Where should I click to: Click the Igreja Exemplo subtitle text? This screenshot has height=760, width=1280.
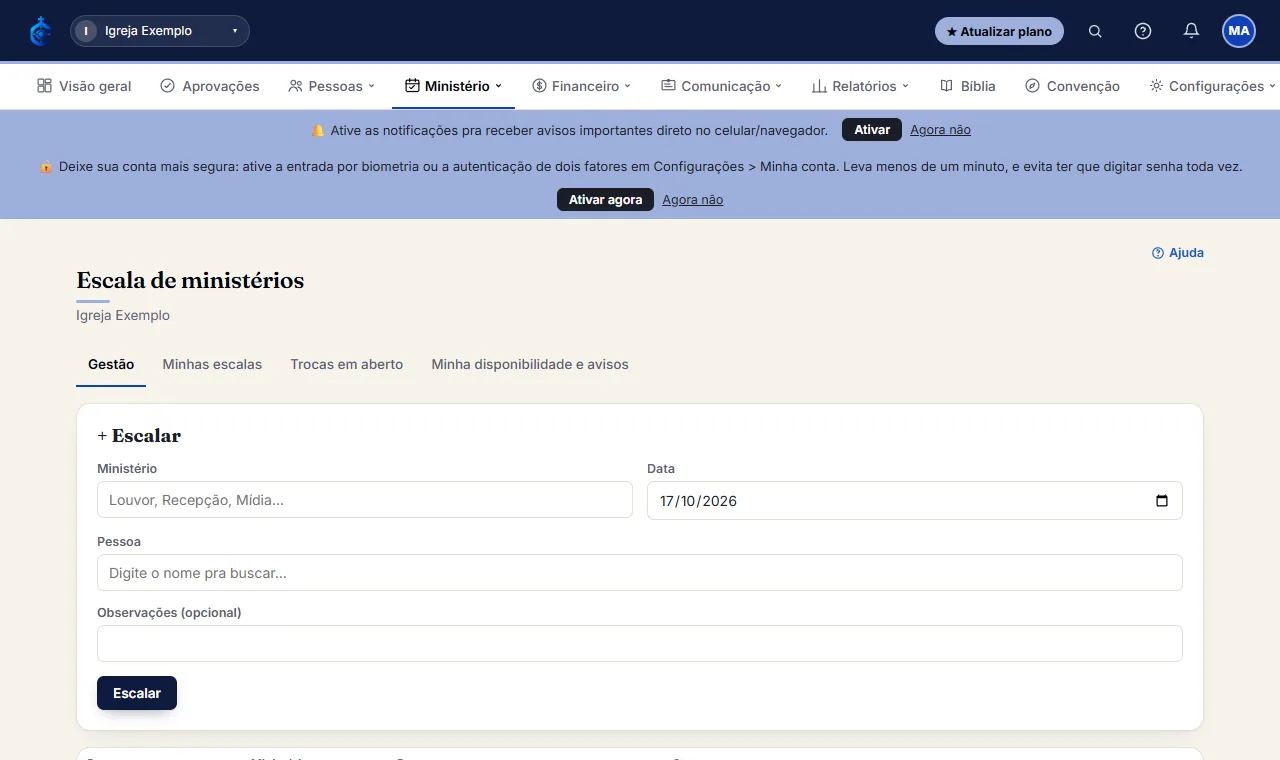(123, 315)
